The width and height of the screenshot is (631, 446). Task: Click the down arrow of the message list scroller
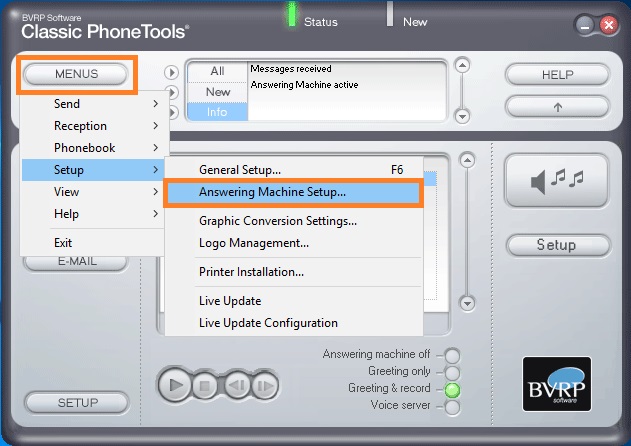pyautogui.click(x=463, y=116)
